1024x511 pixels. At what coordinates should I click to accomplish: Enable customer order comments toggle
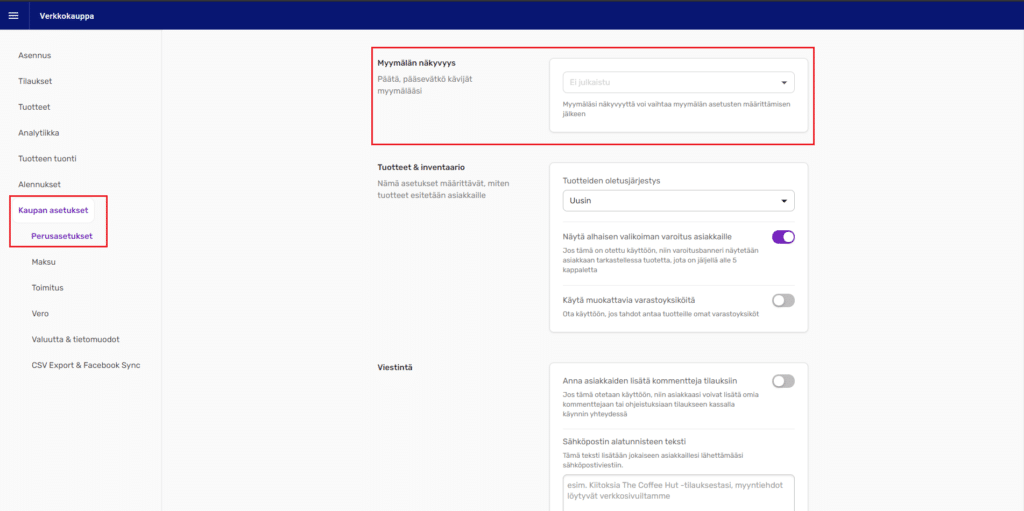coord(783,381)
